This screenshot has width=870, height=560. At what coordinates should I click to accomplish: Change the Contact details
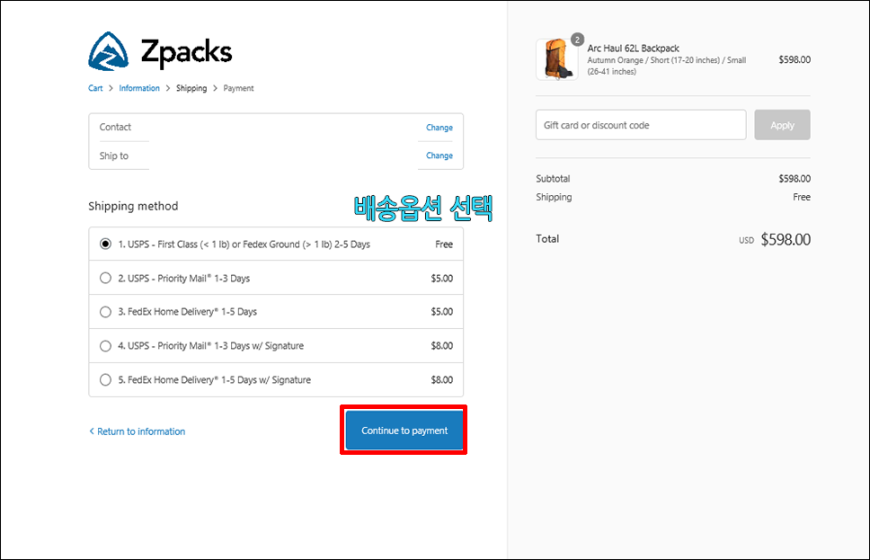tap(439, 128)
